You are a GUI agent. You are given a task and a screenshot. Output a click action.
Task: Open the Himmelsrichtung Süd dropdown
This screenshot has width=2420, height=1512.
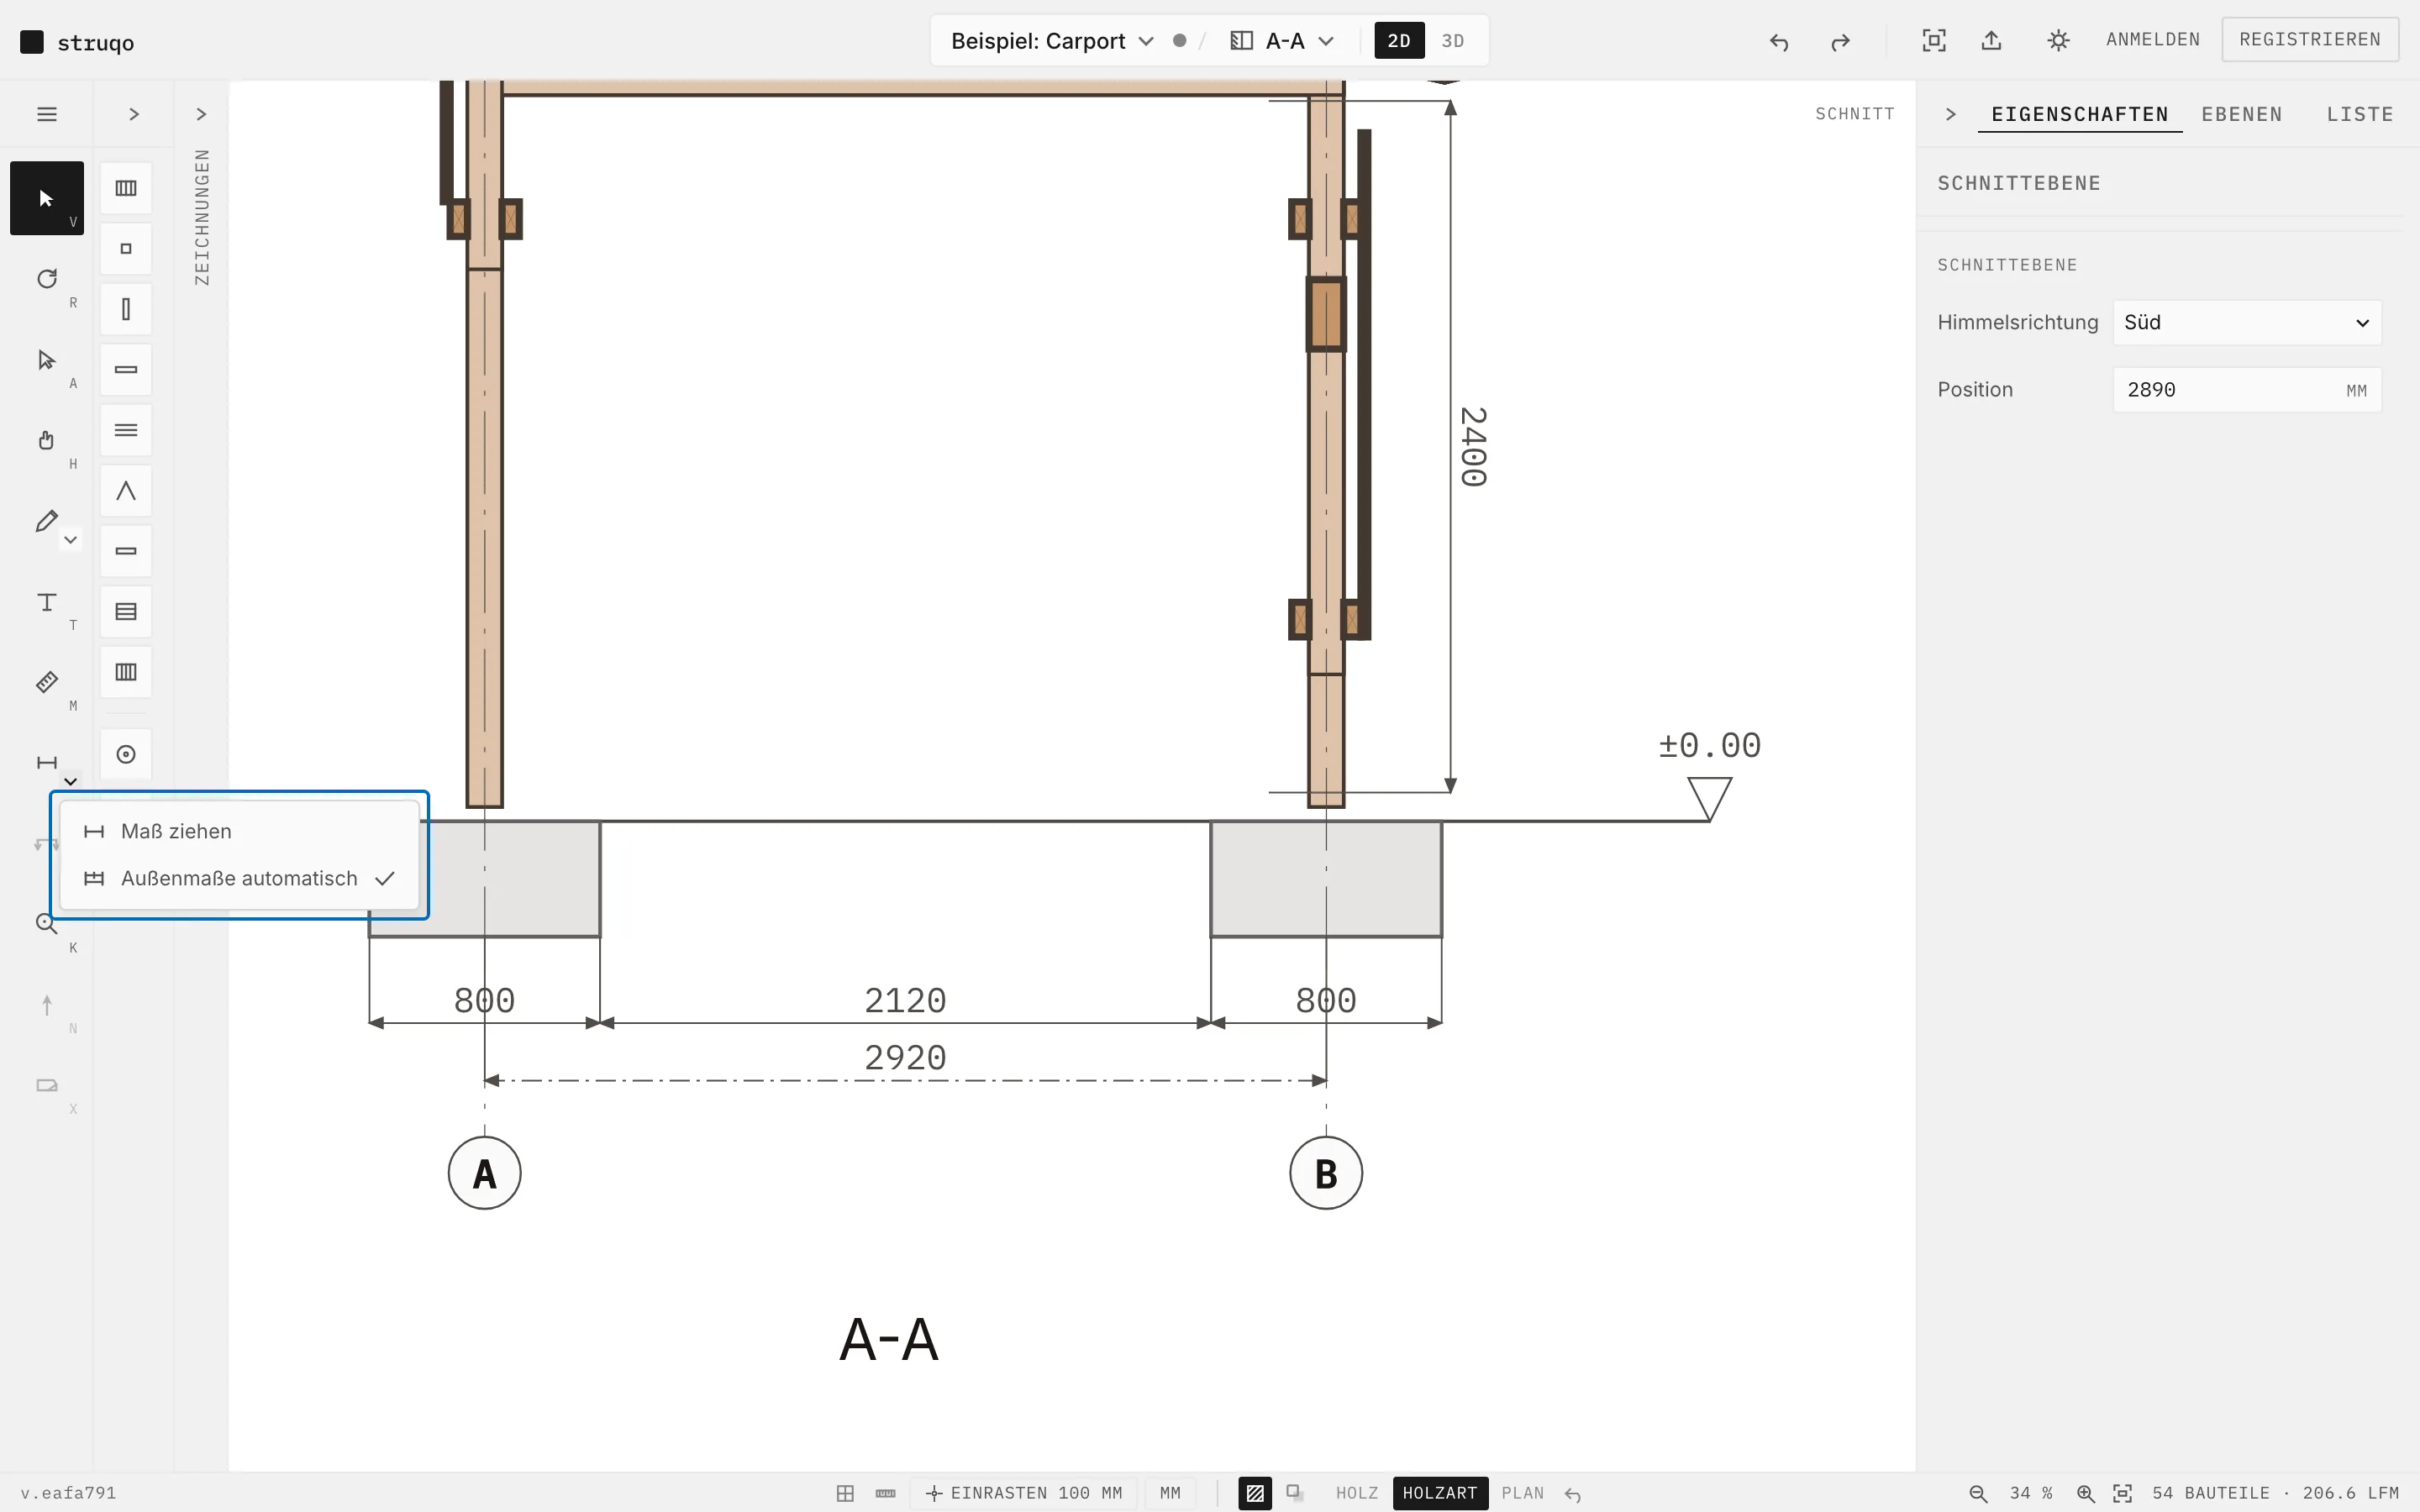point(2247,322)
